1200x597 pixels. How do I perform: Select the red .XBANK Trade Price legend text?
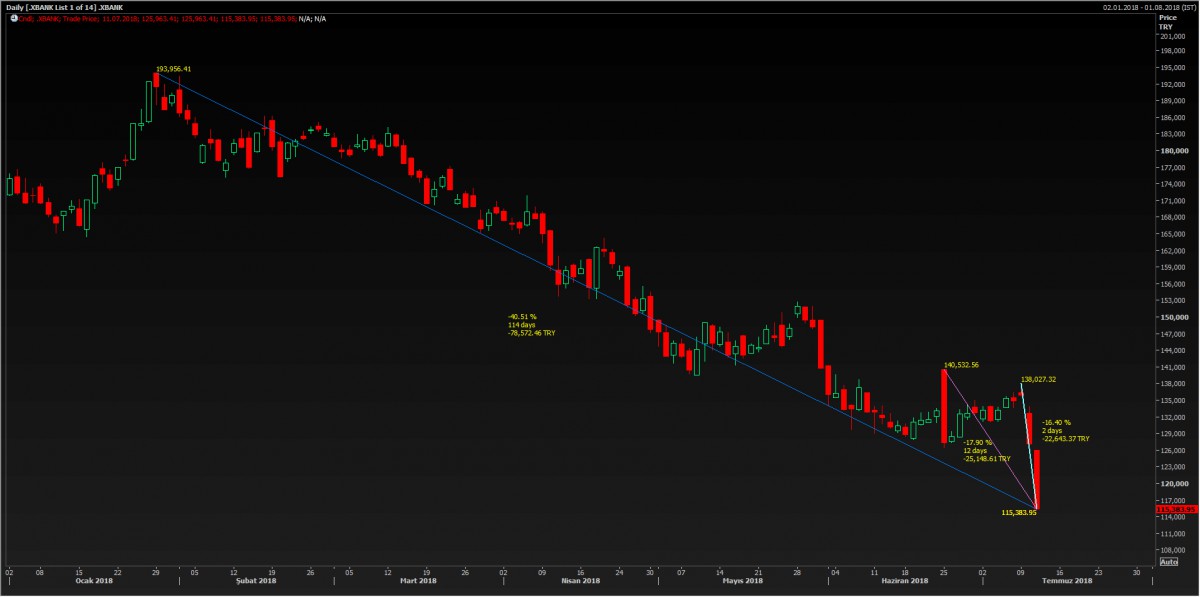point(160,18)
